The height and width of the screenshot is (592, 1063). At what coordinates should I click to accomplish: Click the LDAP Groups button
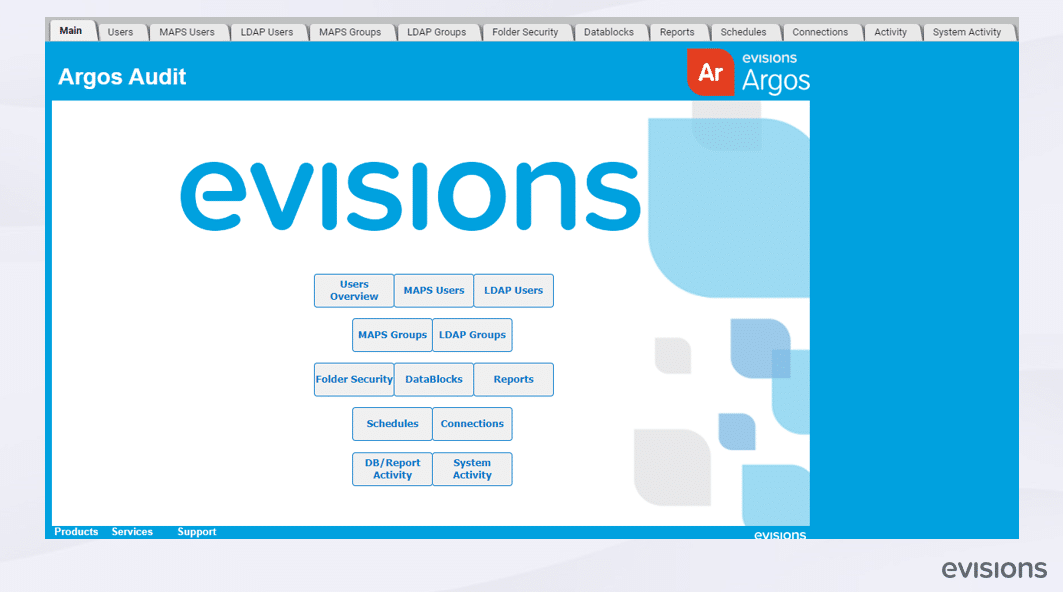click(473, 335)
